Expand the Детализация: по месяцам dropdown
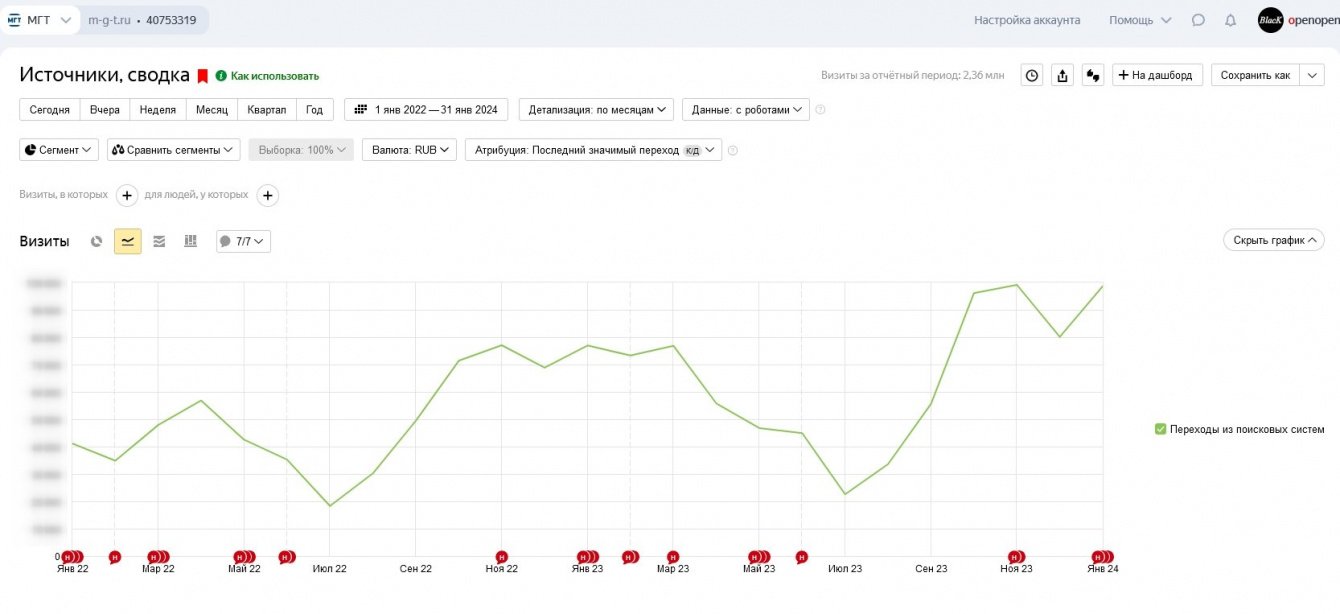Image resolution: width=1340 pixels, height=614 pixels. click(596, 109)
